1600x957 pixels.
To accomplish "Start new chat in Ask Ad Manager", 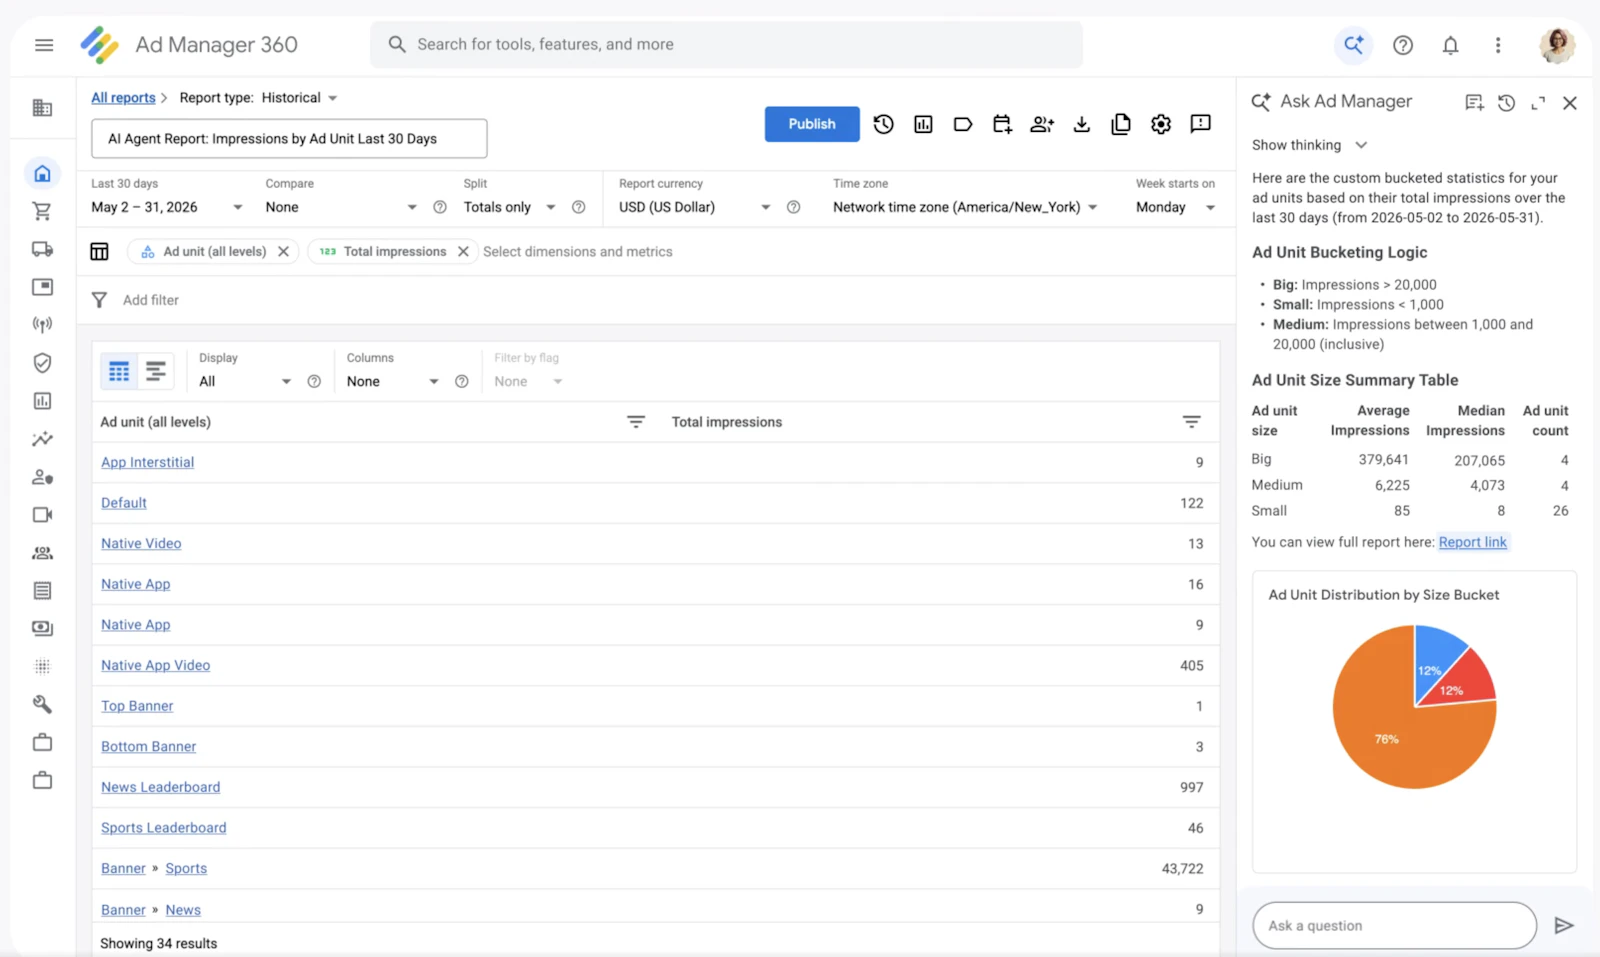I will tap(1474, 102).
